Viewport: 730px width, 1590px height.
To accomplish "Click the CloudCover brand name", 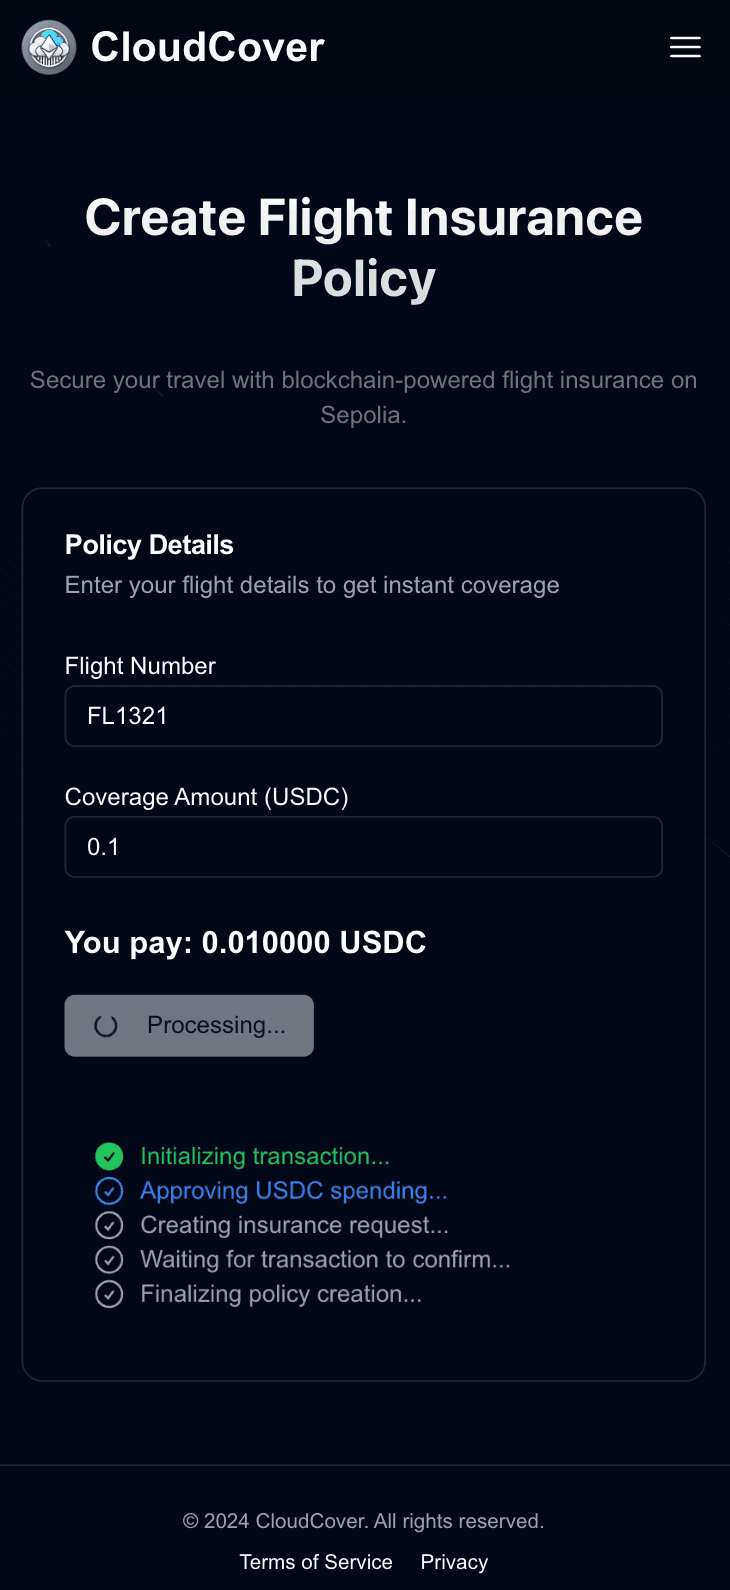I will point(208,47).
